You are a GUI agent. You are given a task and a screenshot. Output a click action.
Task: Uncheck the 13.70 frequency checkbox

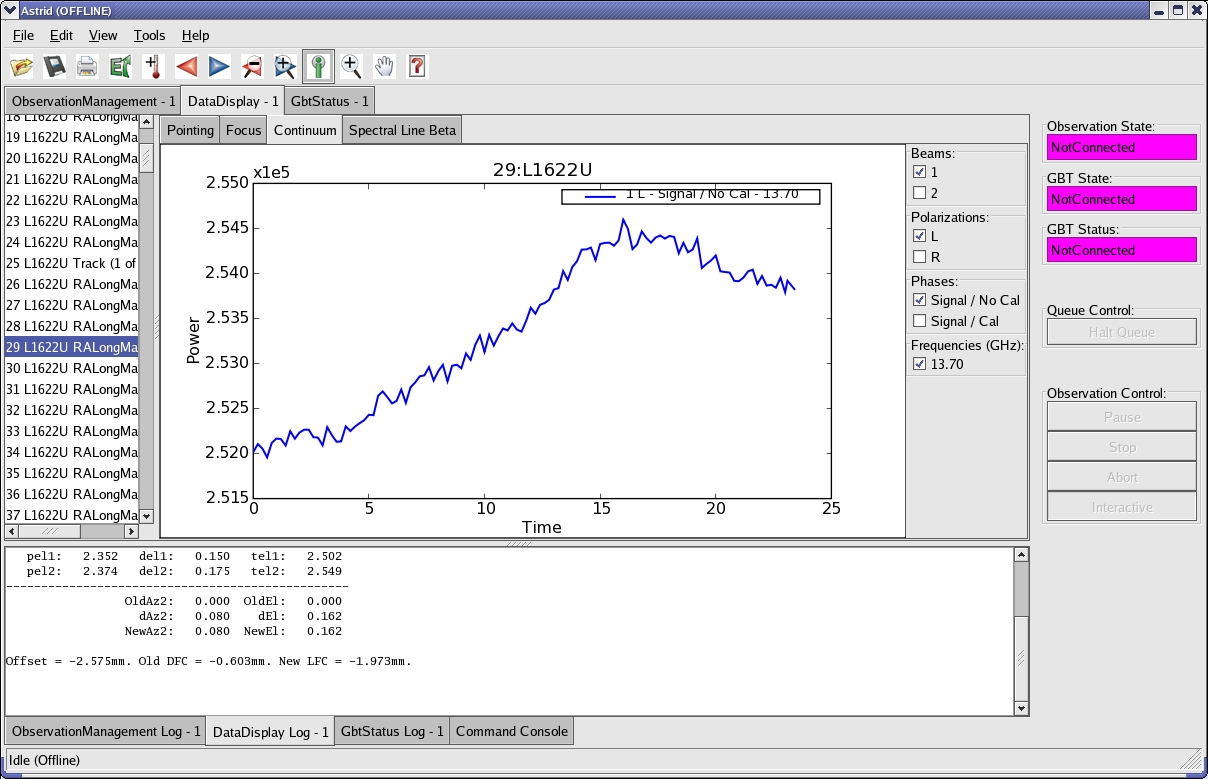click(920, 364)
